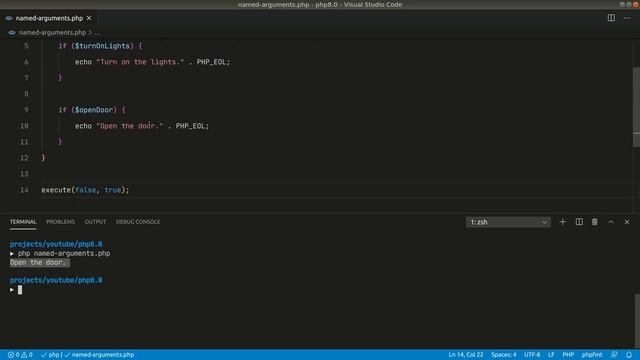Image resolution: width=640 pixels, height=360 pixels.
Task: Switch to the TERMINAL panel tab
Action: click(23, 222)
